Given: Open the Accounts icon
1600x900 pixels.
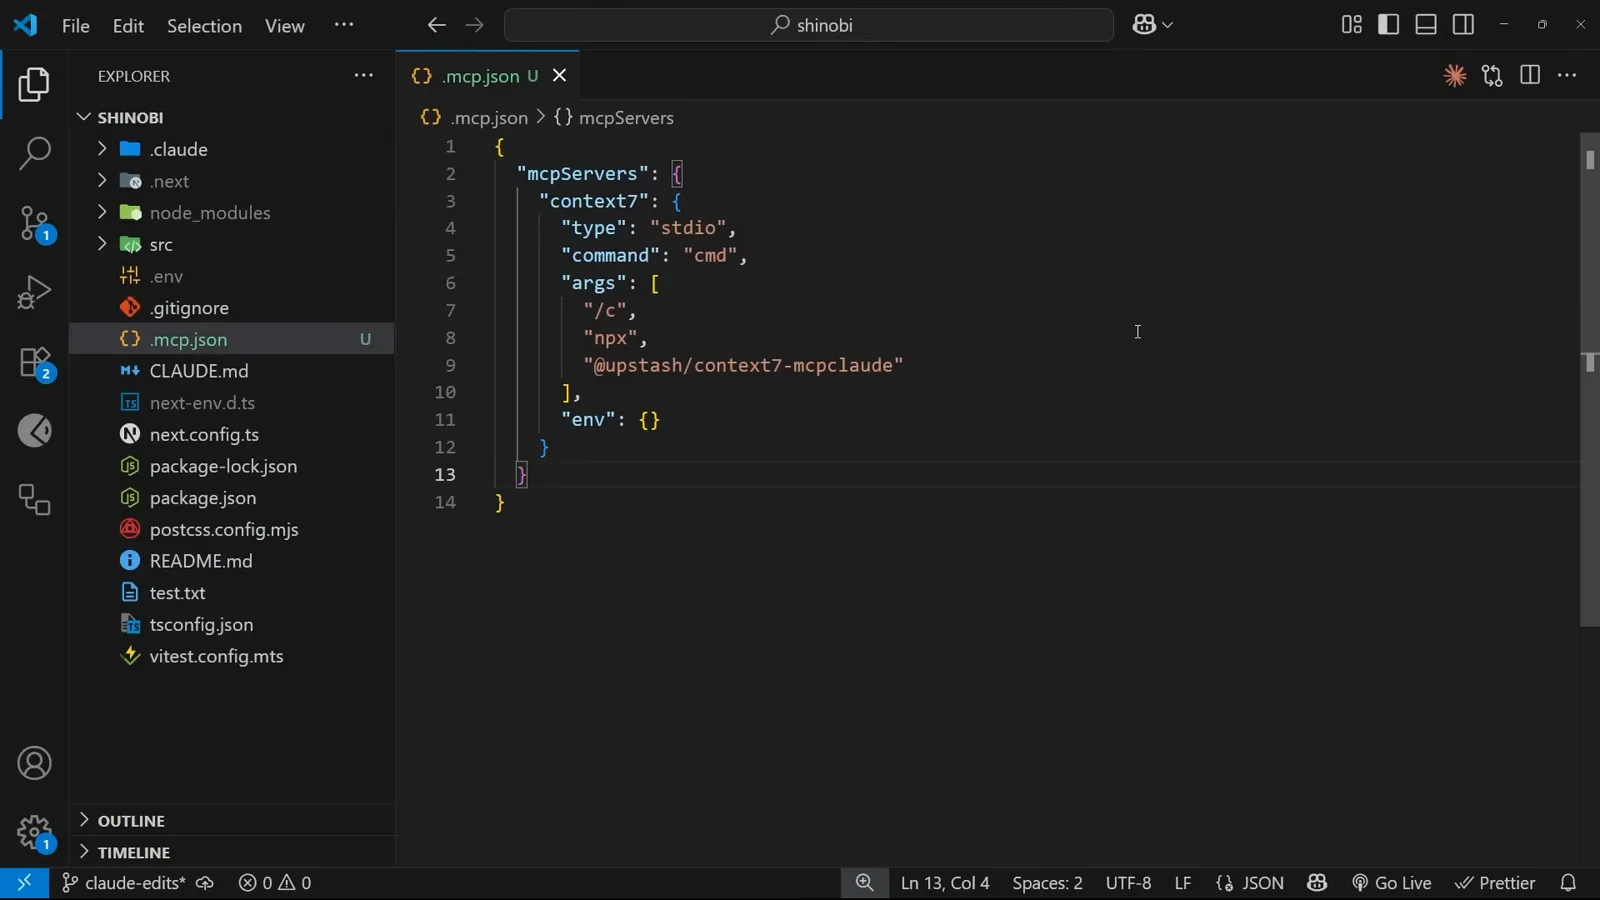Looking at the screenshot, I should coord(34,764).
